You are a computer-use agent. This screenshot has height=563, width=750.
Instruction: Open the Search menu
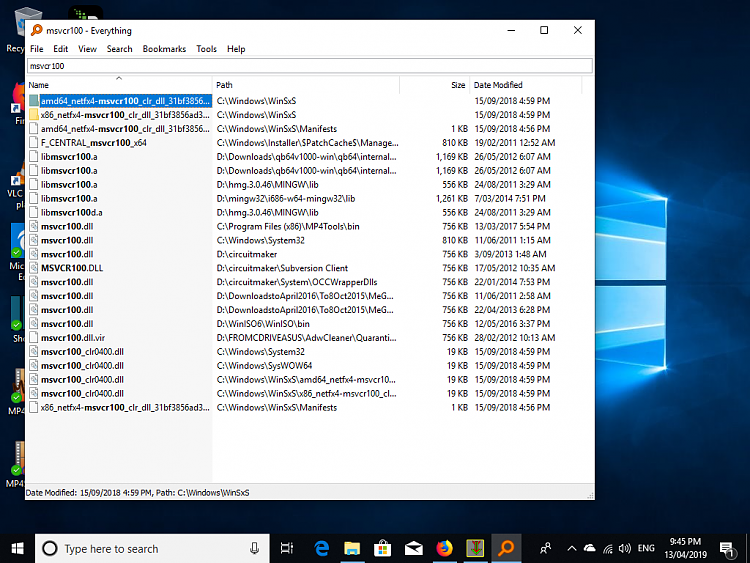coord(119,49)
